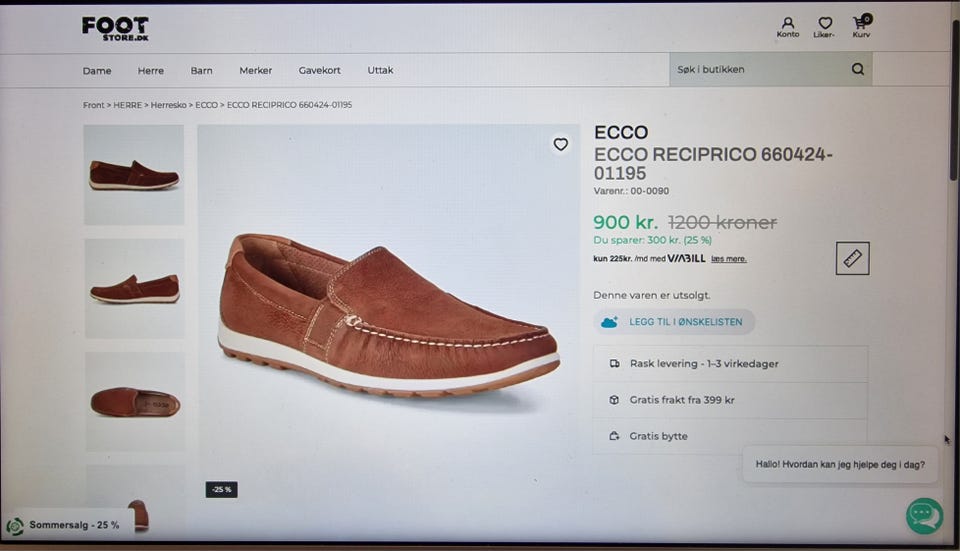This screenshot has width=960, height=551.
Task: Select the first side-view shoe thumbnail
Action: click(133, 175)
